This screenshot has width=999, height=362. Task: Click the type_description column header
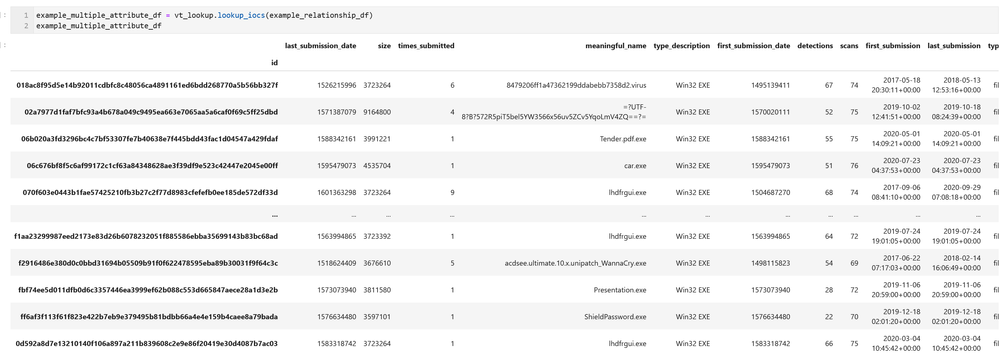[682, 46]
